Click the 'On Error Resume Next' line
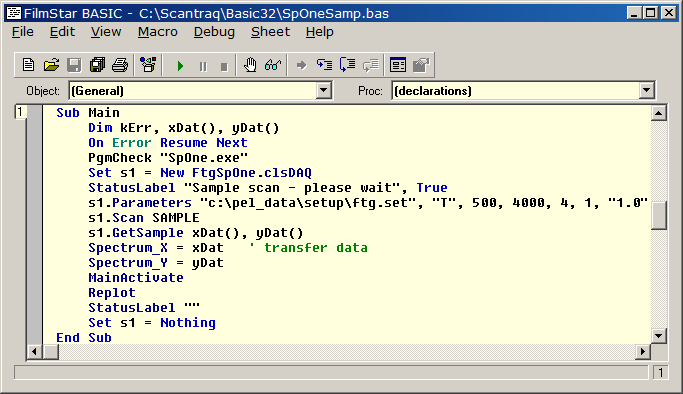This screenshot has height=394, width=683. click(168, 143)
